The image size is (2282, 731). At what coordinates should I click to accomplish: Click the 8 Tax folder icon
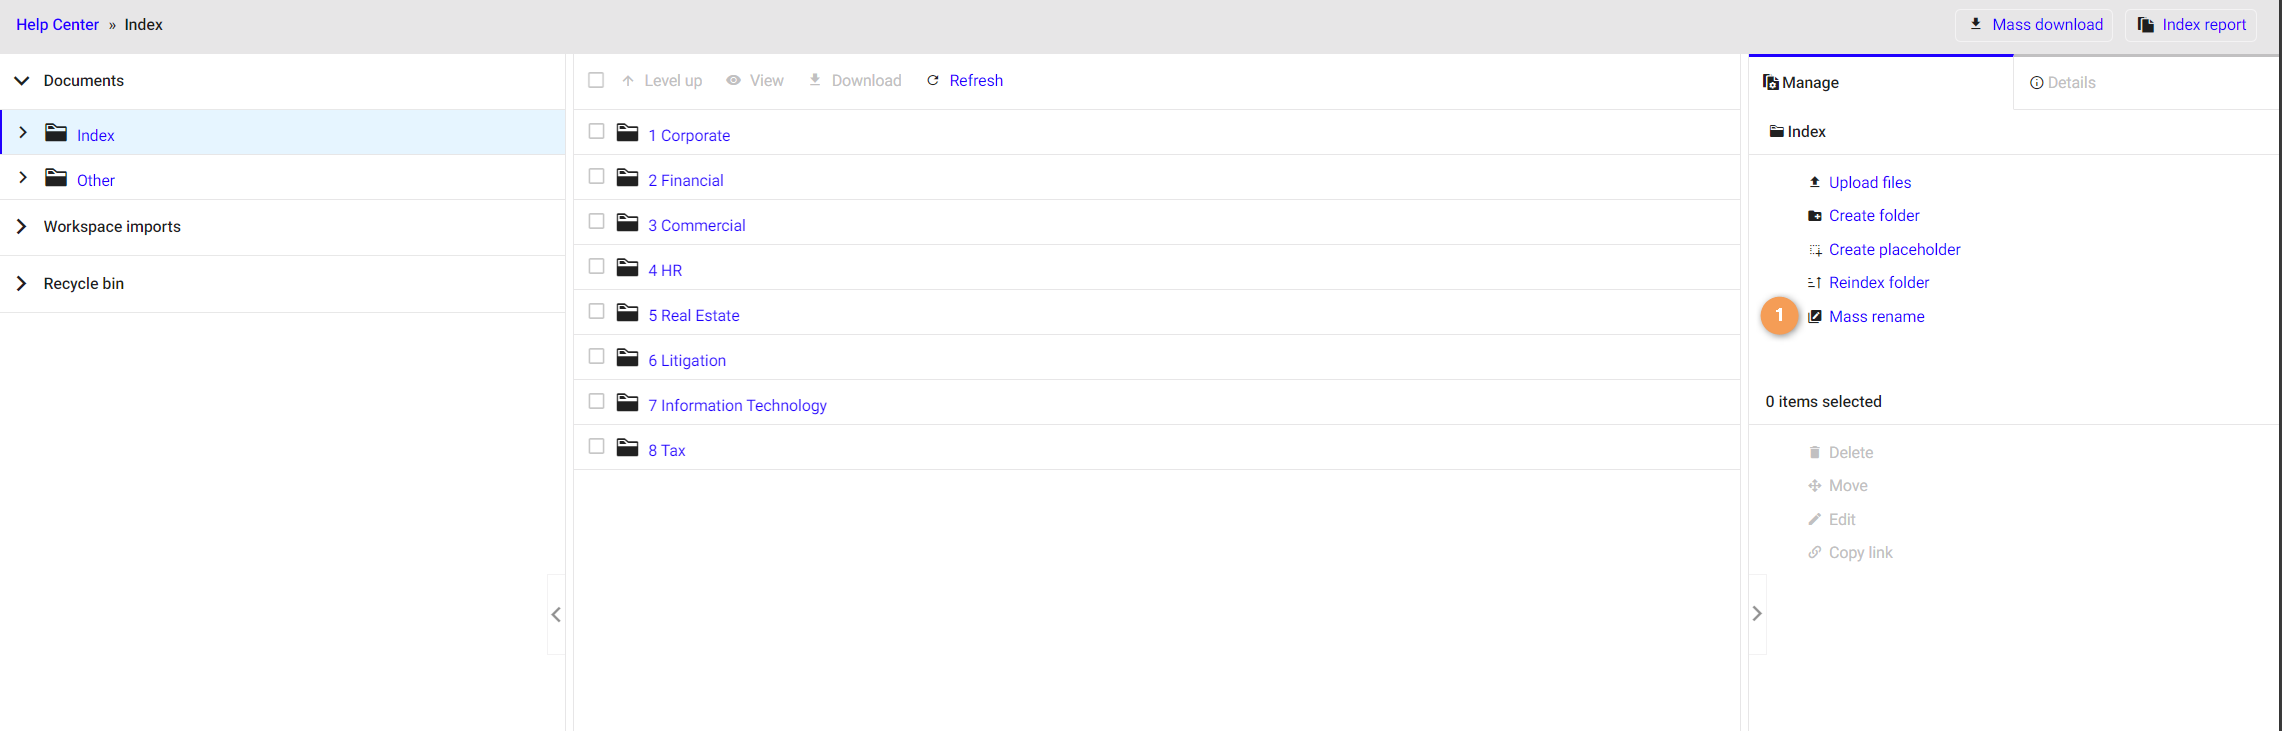click(627, 447)
